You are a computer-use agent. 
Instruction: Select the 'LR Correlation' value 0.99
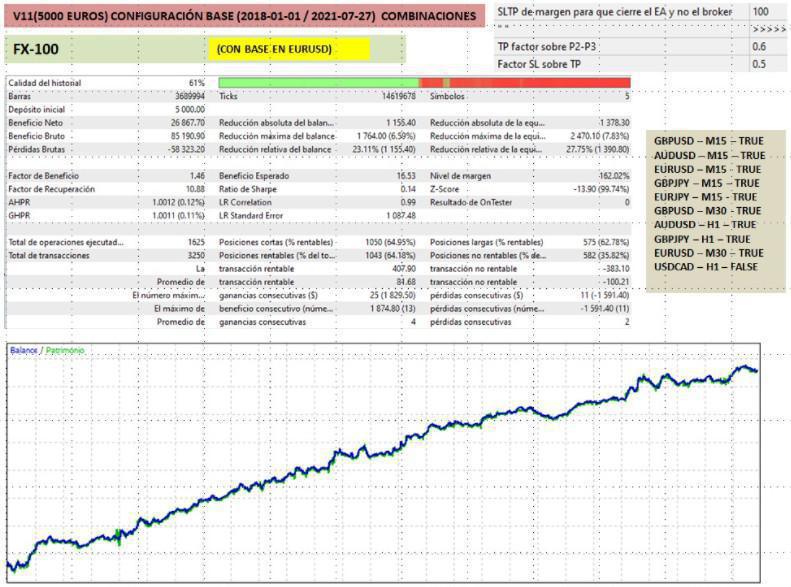408,202
